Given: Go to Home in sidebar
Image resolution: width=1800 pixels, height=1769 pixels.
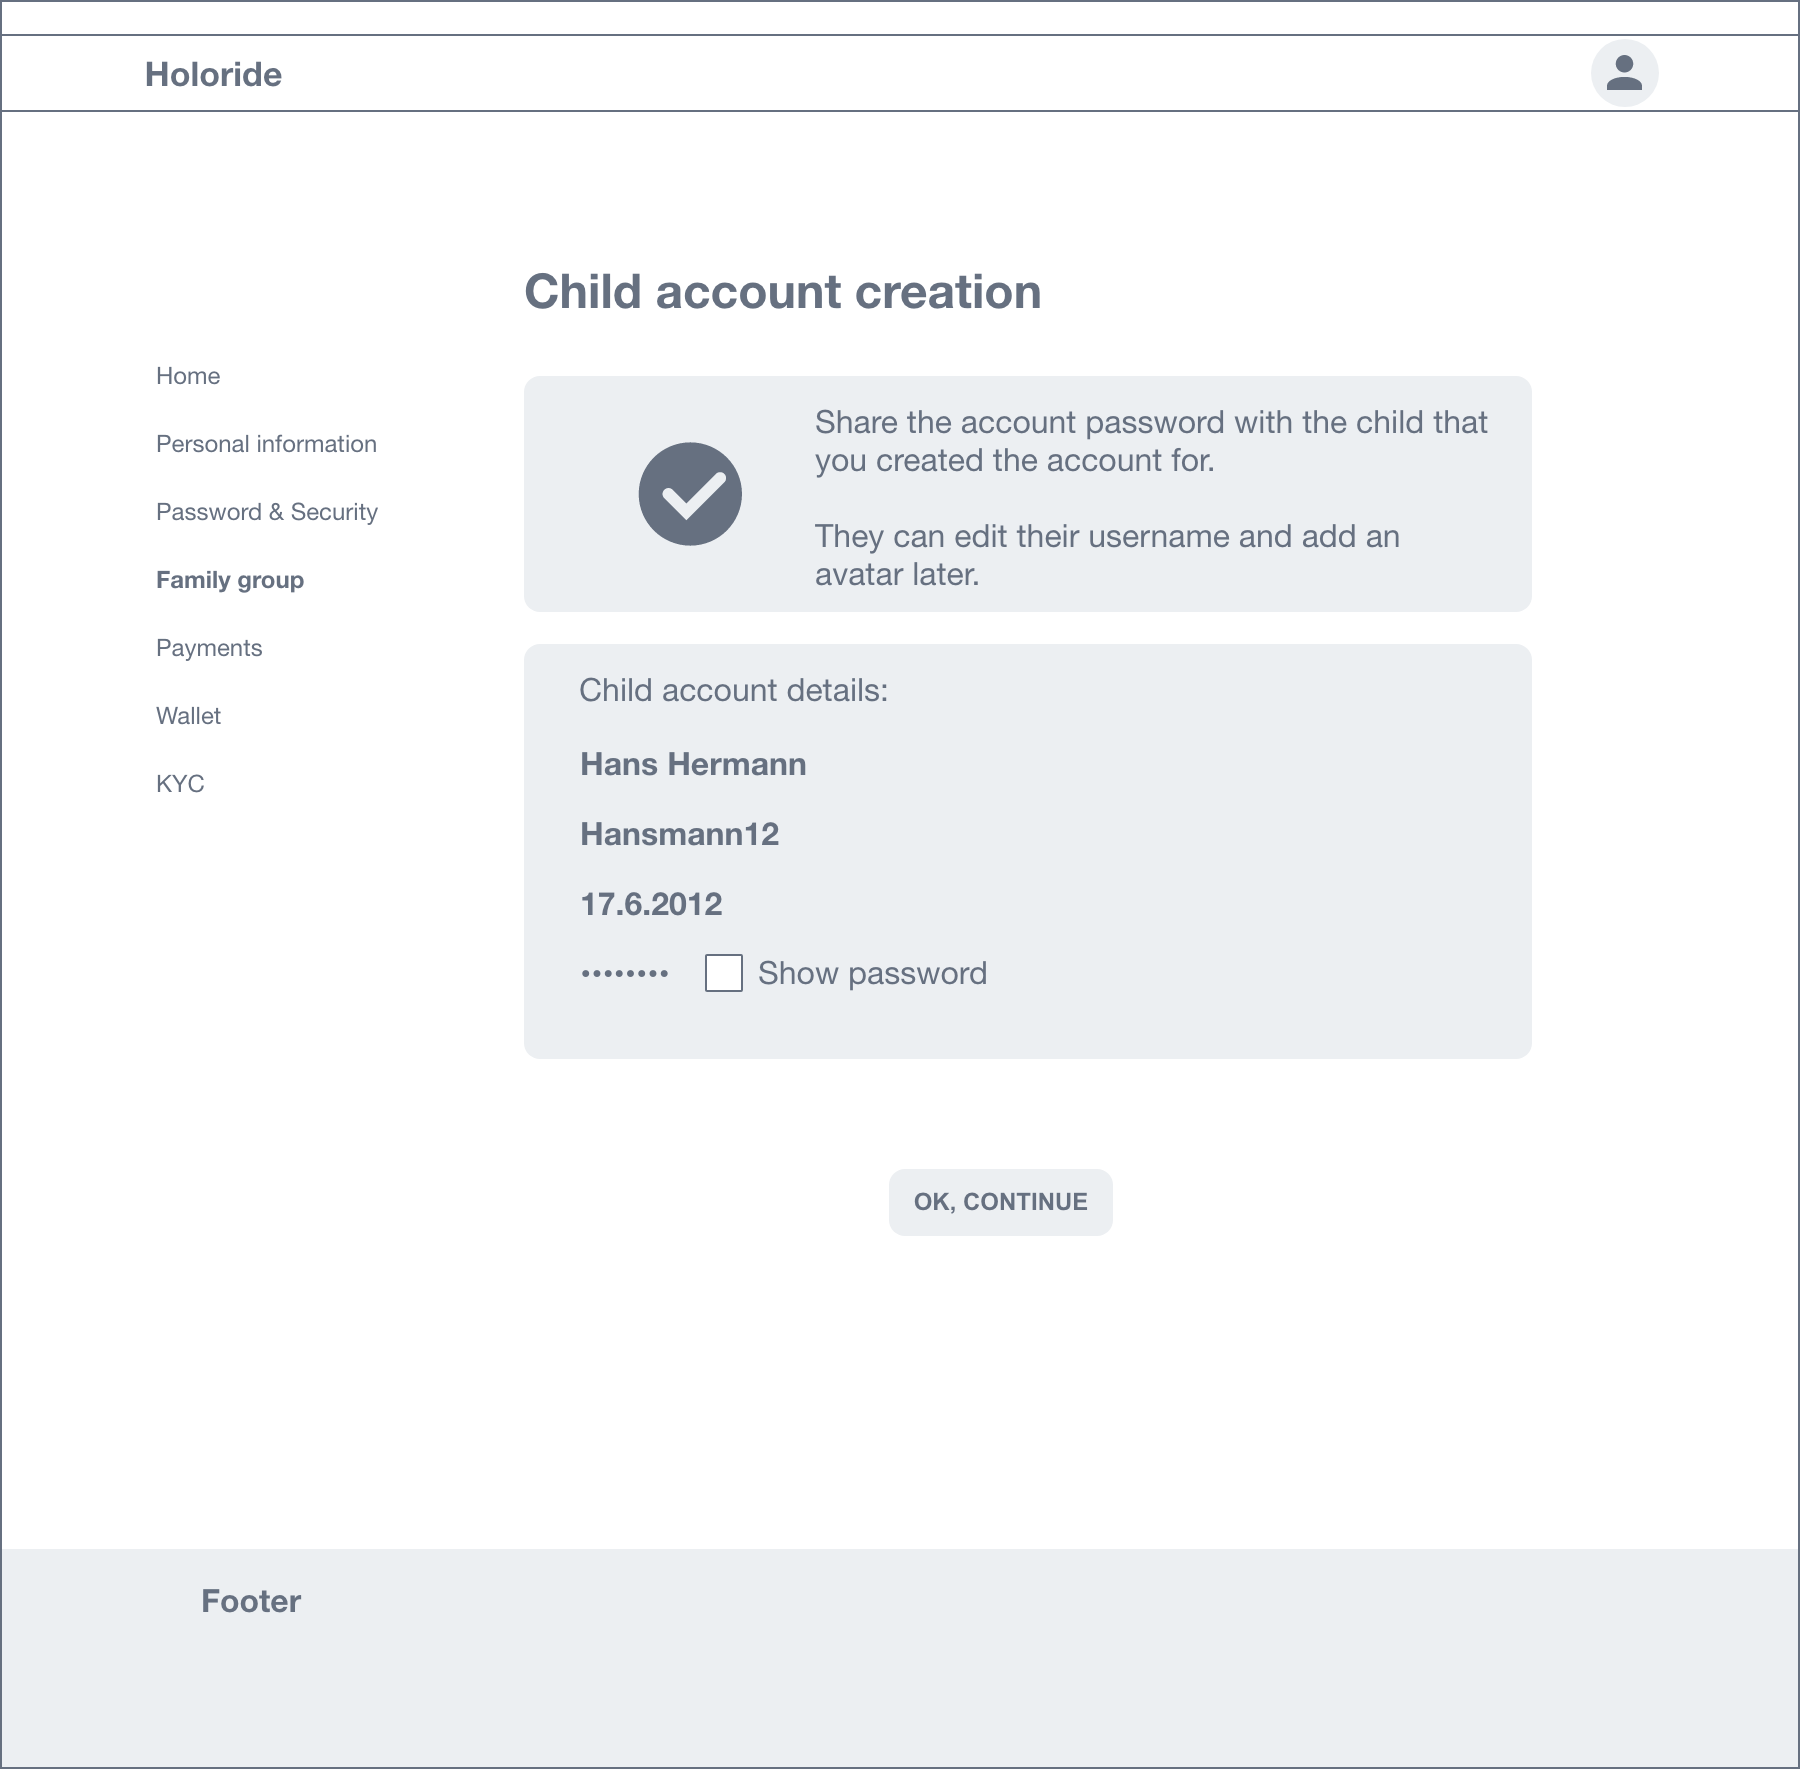Looking at the screenshot, I should click(x=188, y=376).
